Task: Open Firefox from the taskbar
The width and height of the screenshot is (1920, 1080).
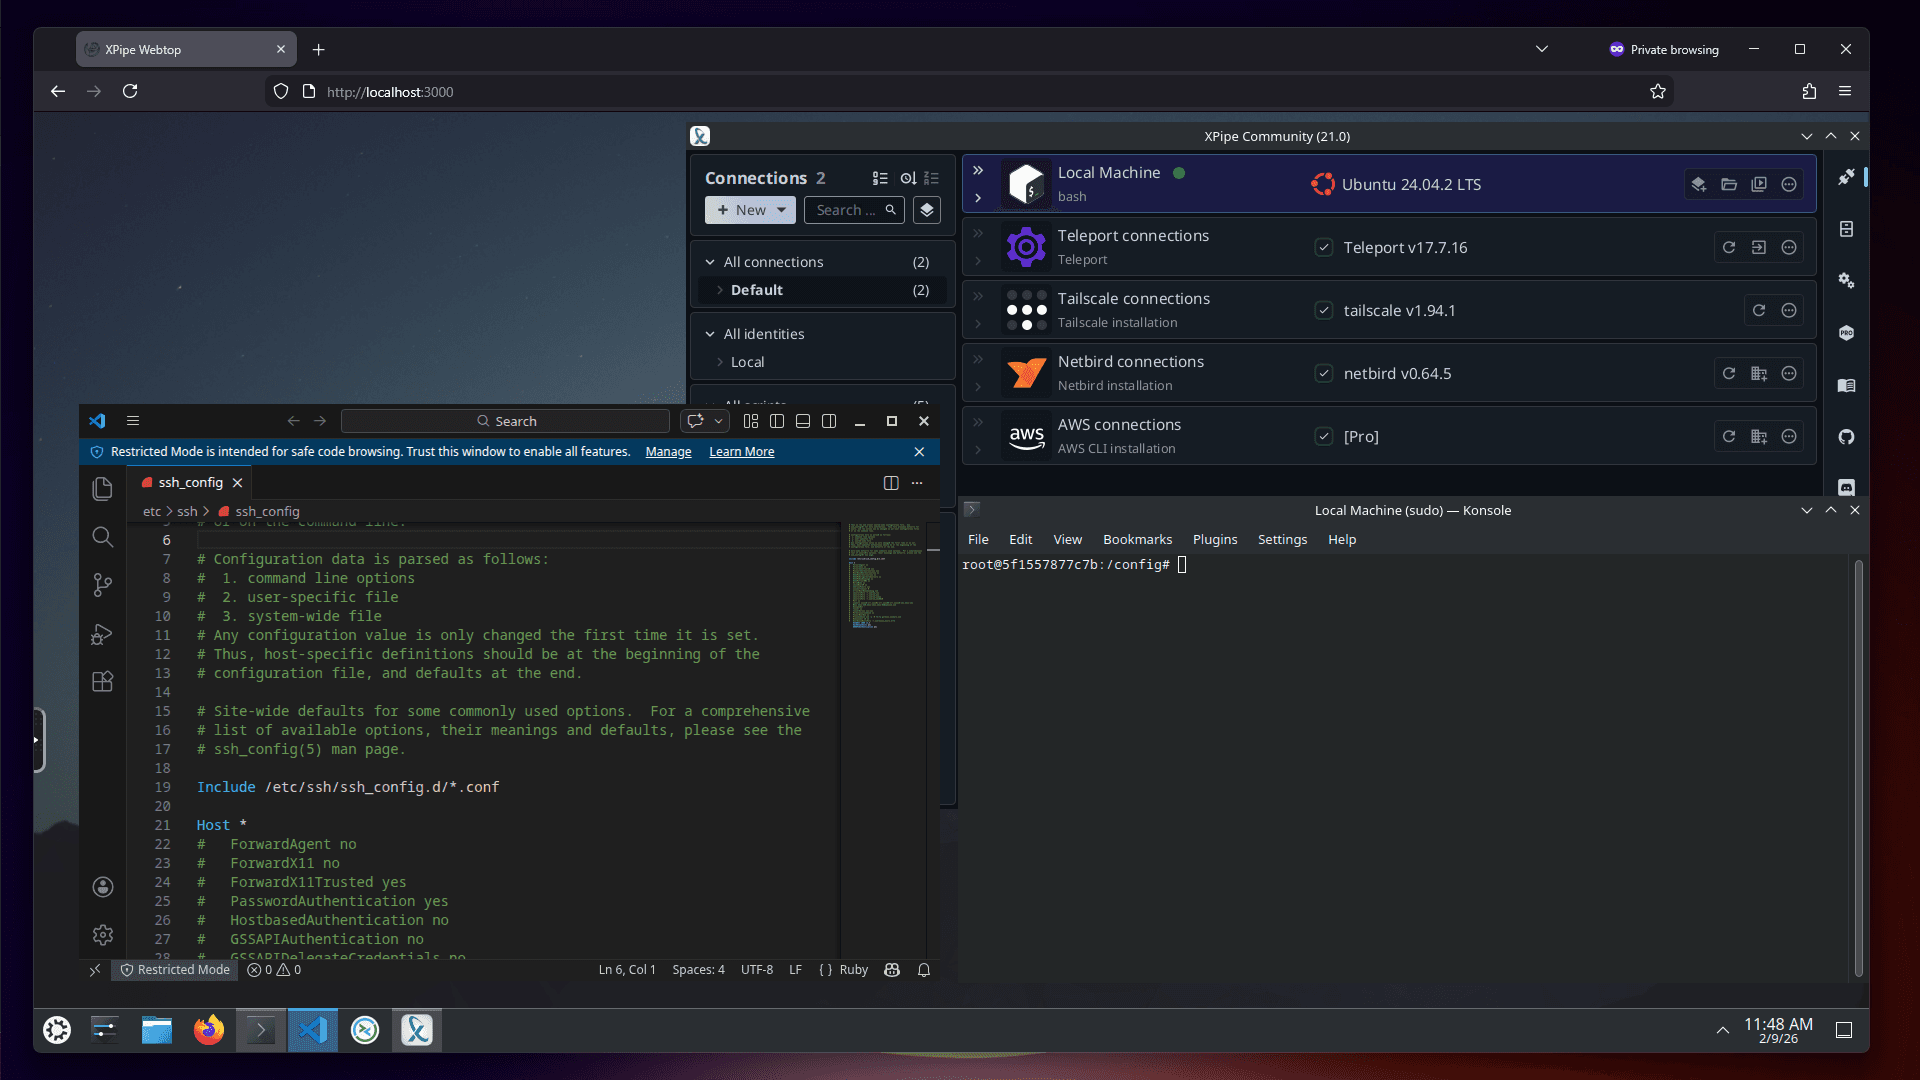Action: [x=208, y=1030]
